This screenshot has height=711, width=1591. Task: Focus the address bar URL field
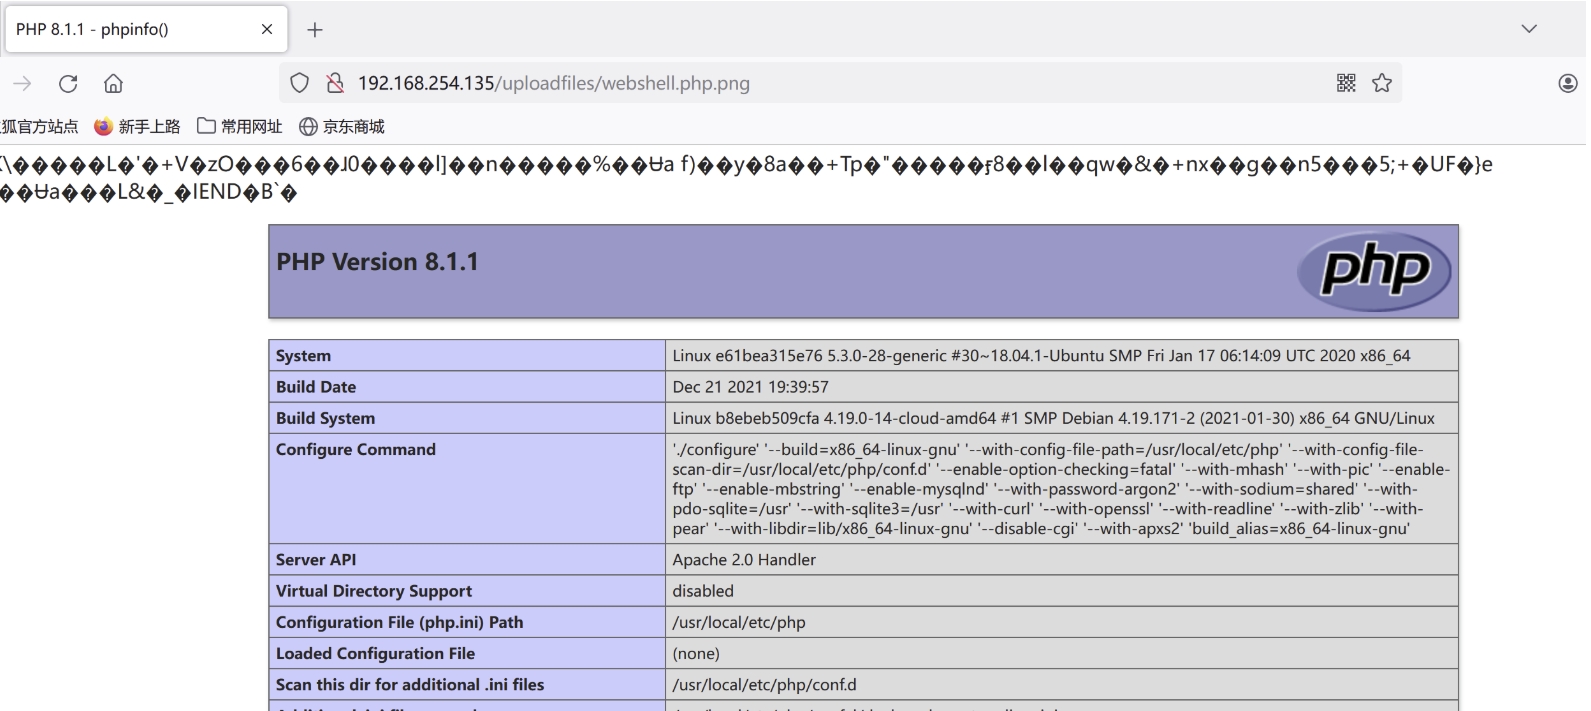(840, 83)
